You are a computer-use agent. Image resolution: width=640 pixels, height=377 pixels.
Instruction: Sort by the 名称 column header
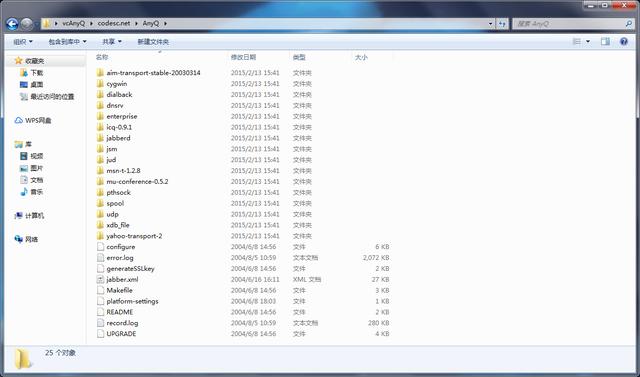click(x=102, y=58)
